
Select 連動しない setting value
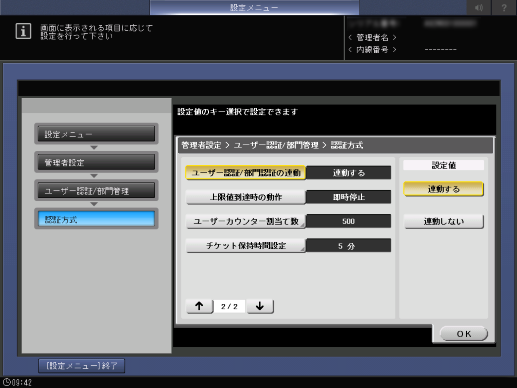click(443, 221)
